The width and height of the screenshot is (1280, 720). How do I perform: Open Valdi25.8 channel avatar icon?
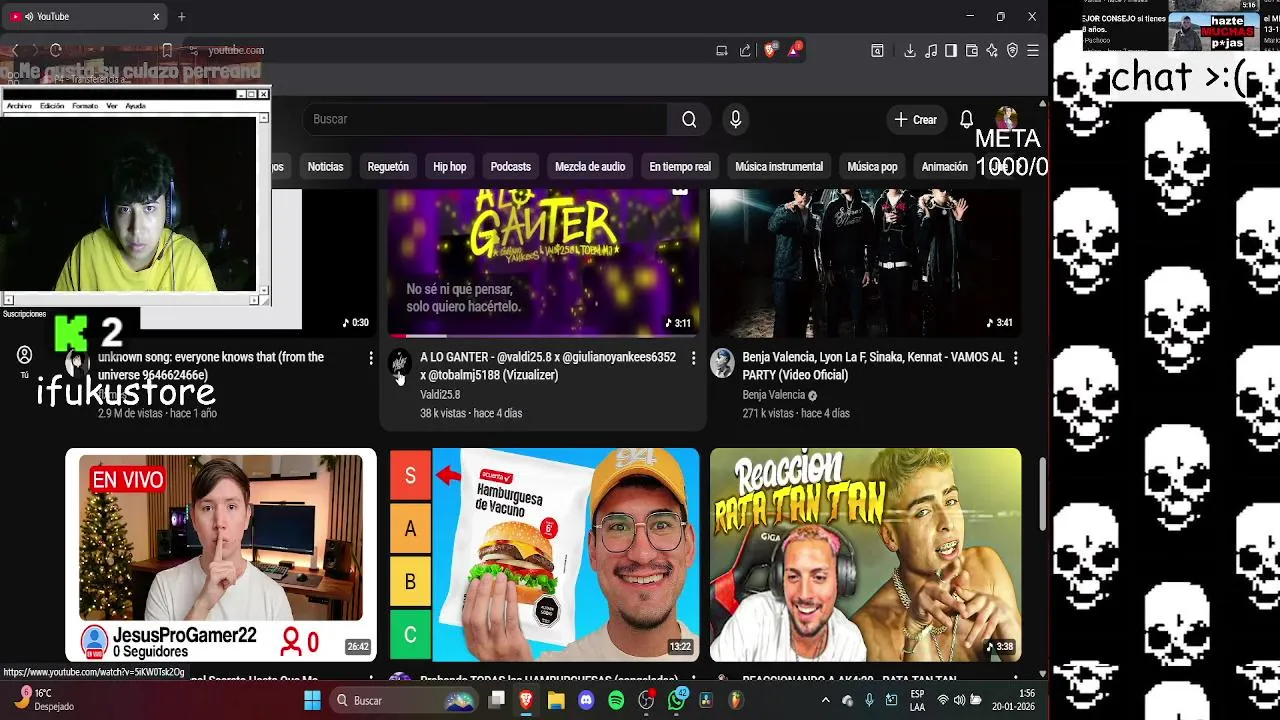pyautogui.click(x=400, y=363)
